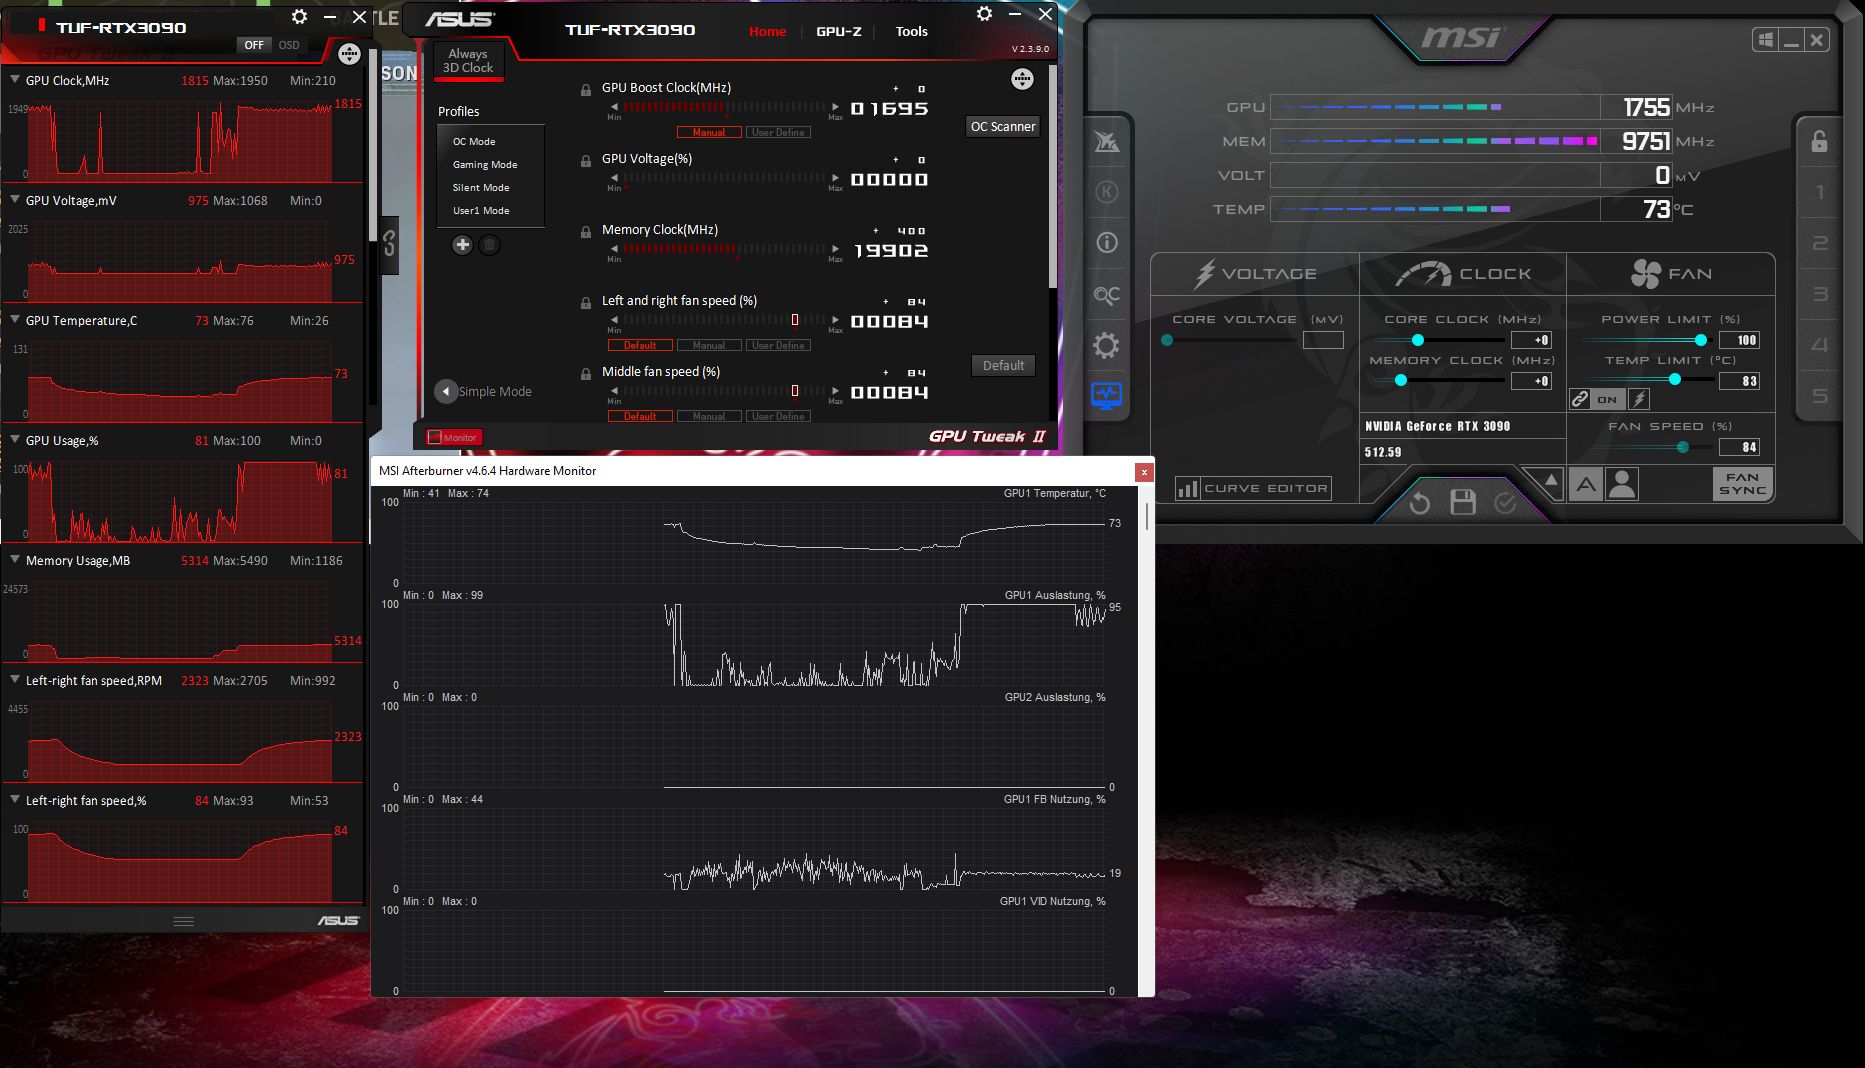The height and width of the screenshot is (1068, 1865).
Task: Click the profile lock icon in Afterburner
Action: (x=1819, y=141)
